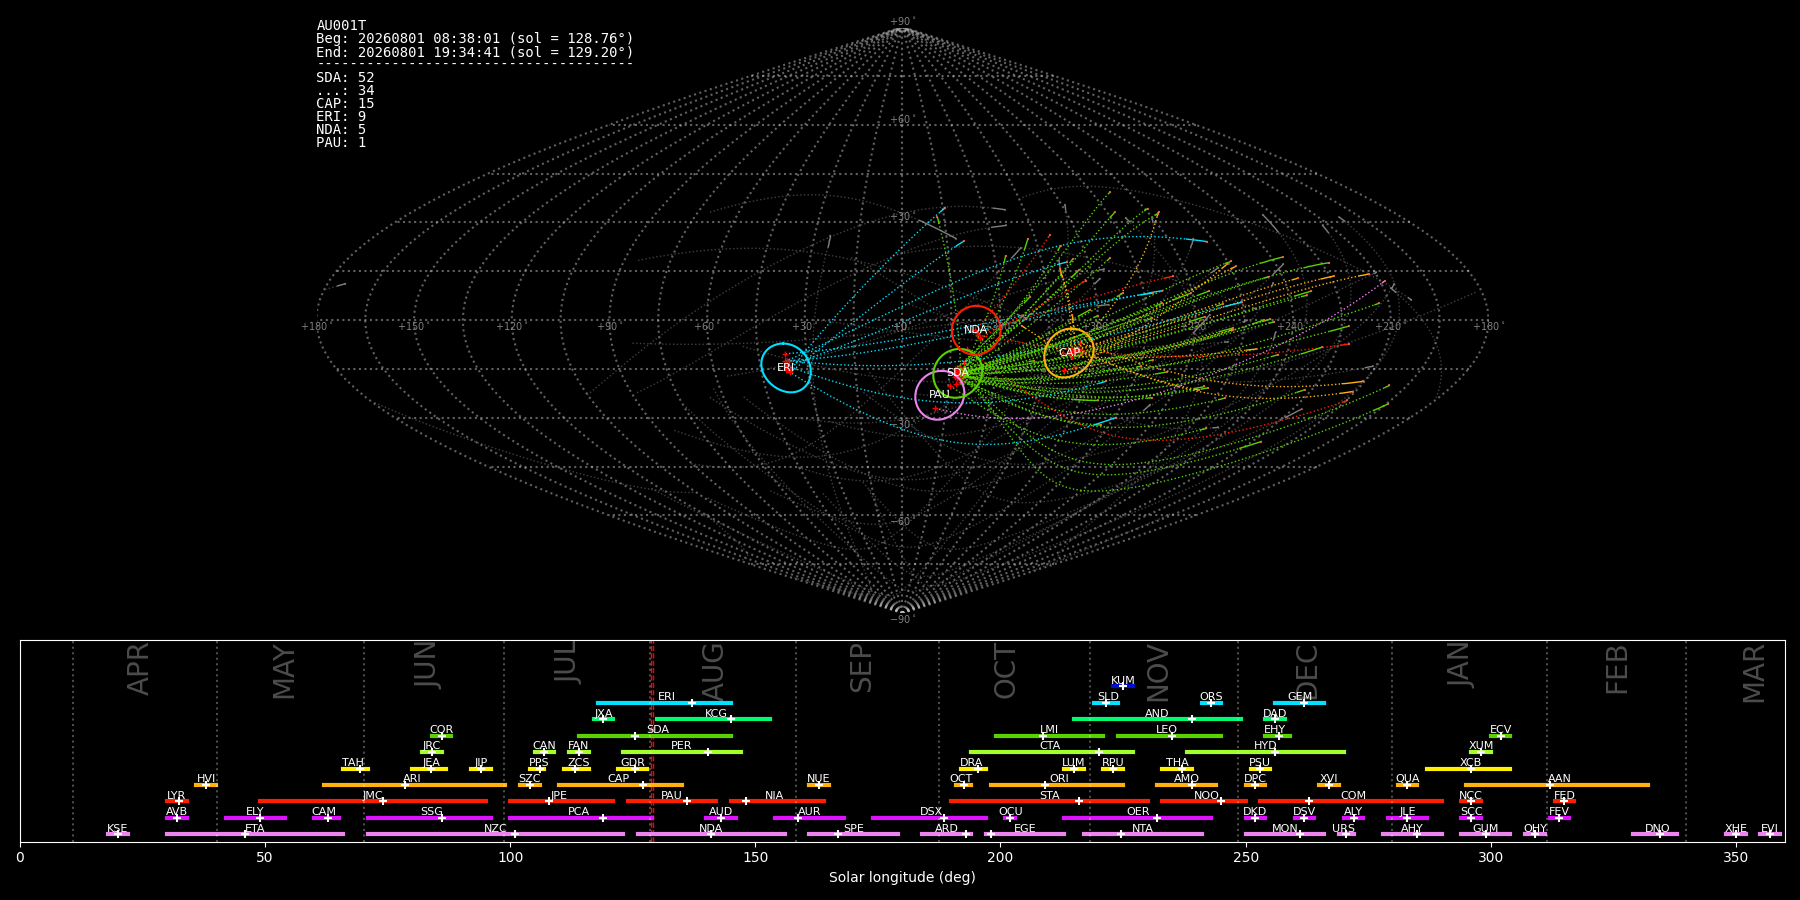Click the KUM shower marker

point(1123,686)
